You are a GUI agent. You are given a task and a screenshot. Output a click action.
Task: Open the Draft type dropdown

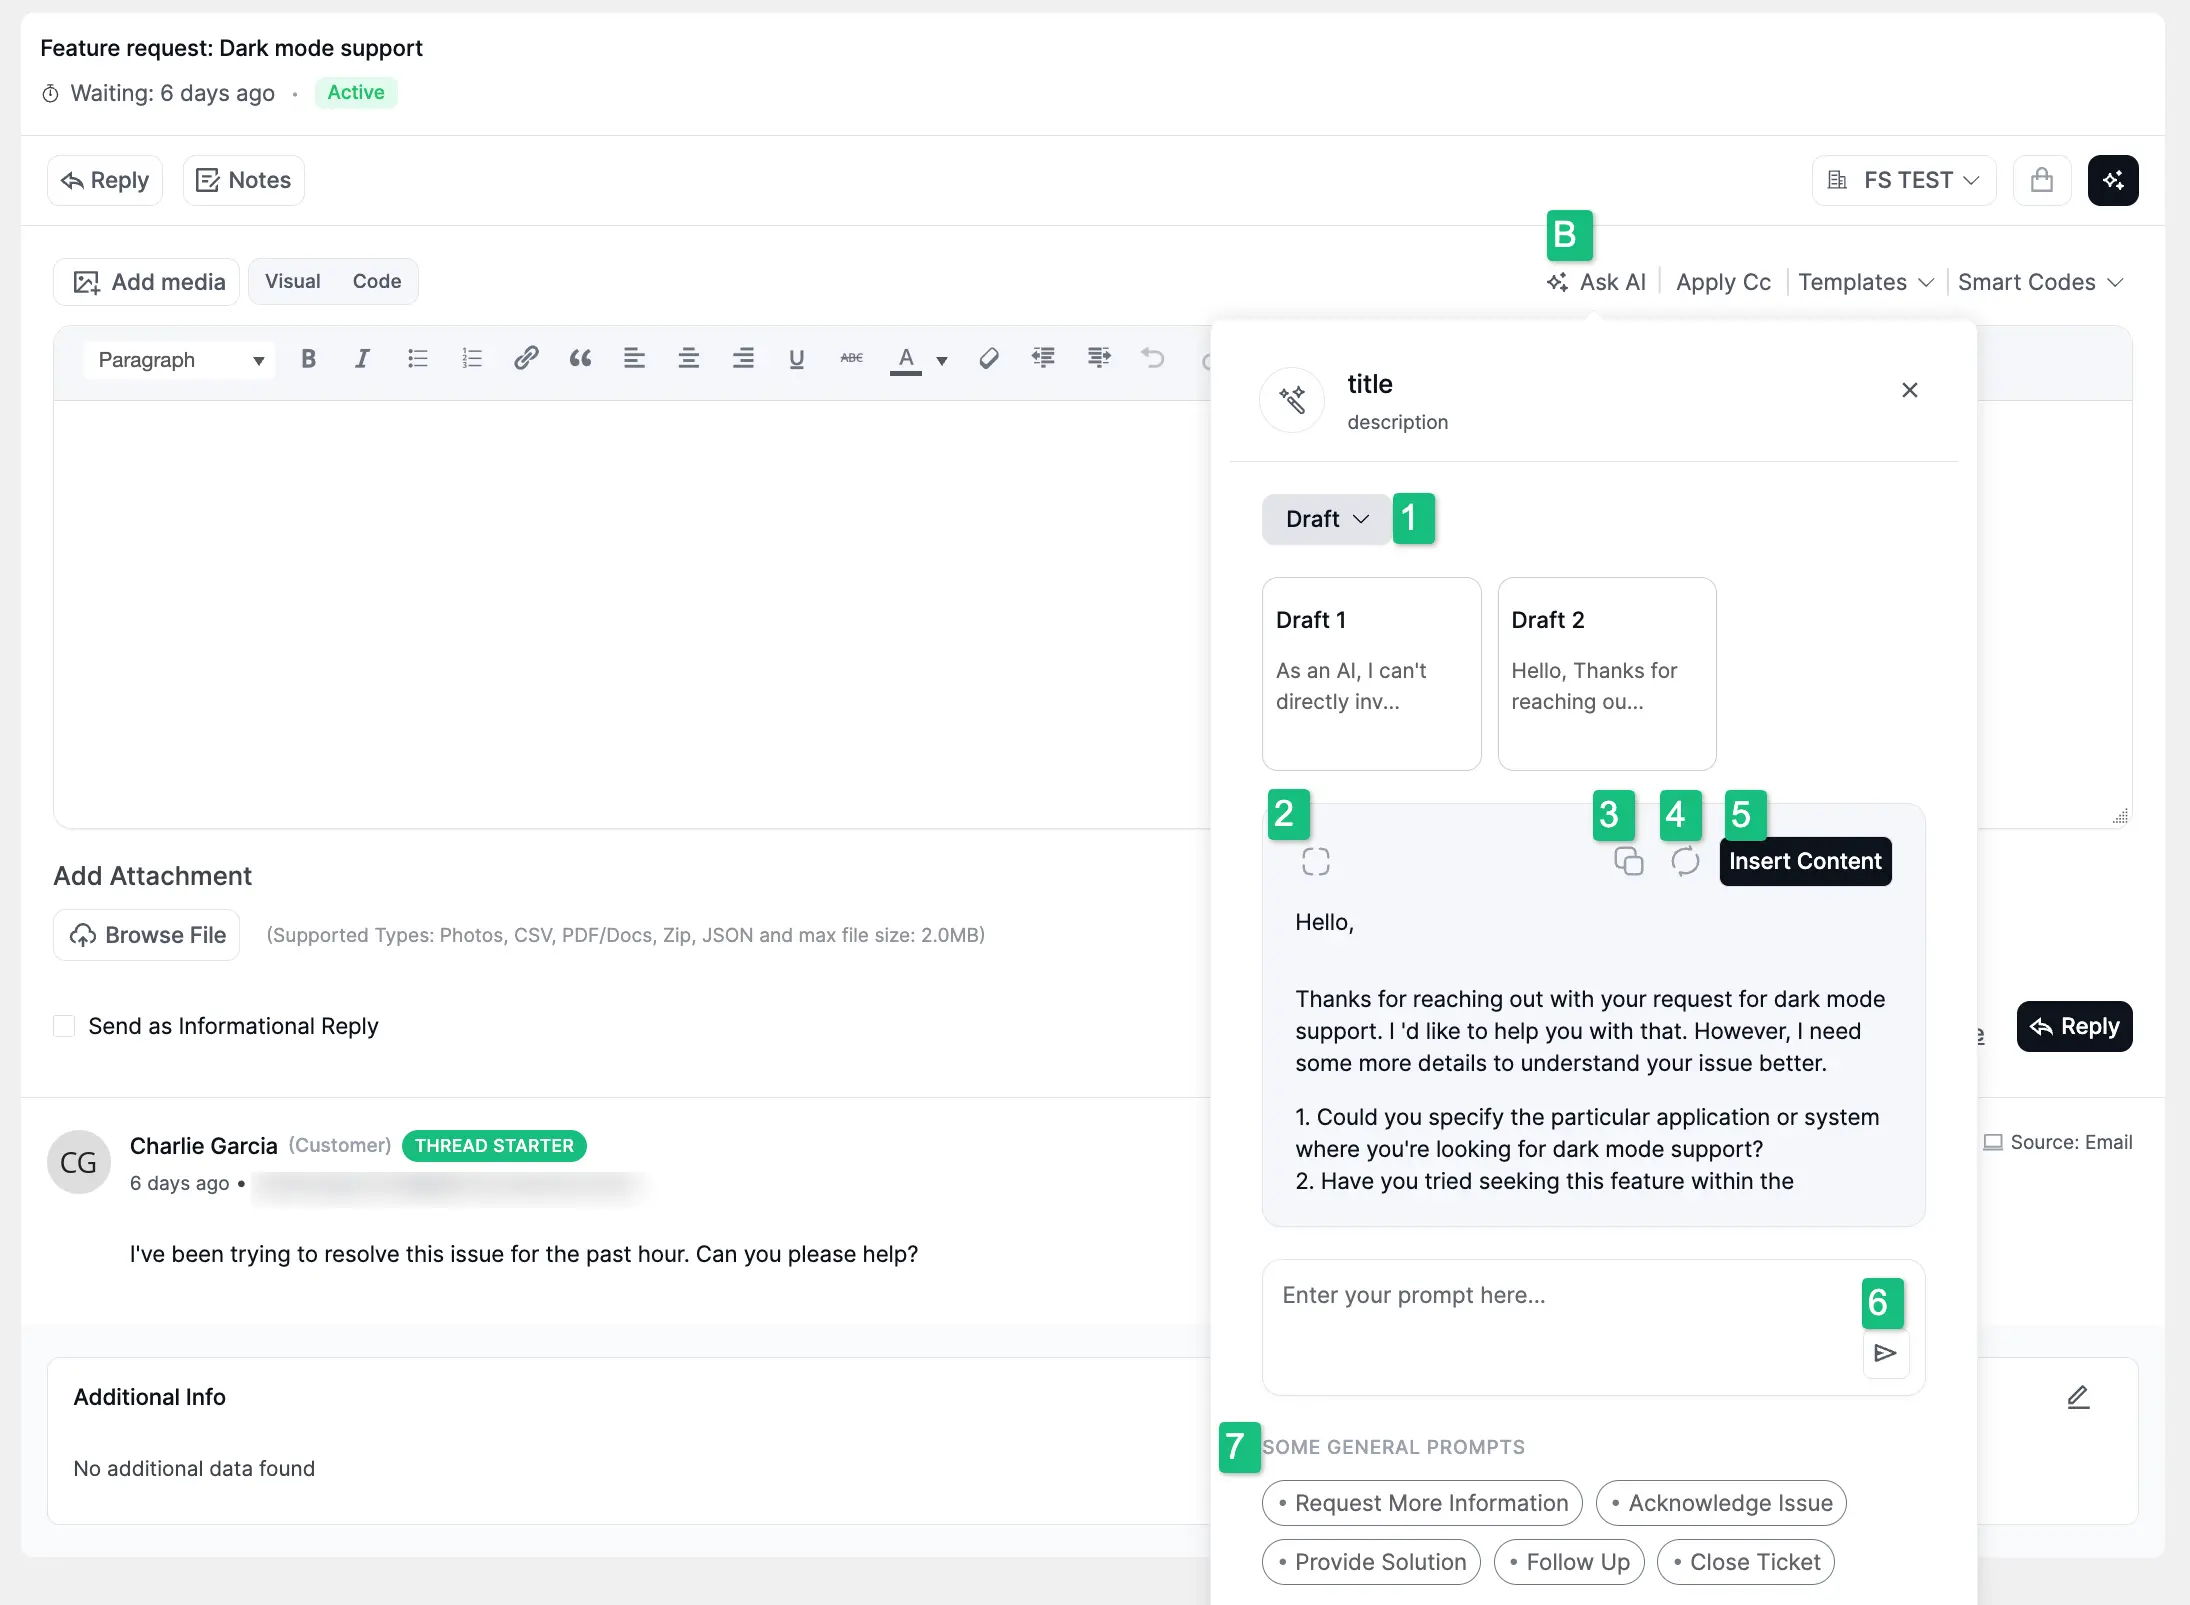pyautogui.click(x=1326, y=519)
